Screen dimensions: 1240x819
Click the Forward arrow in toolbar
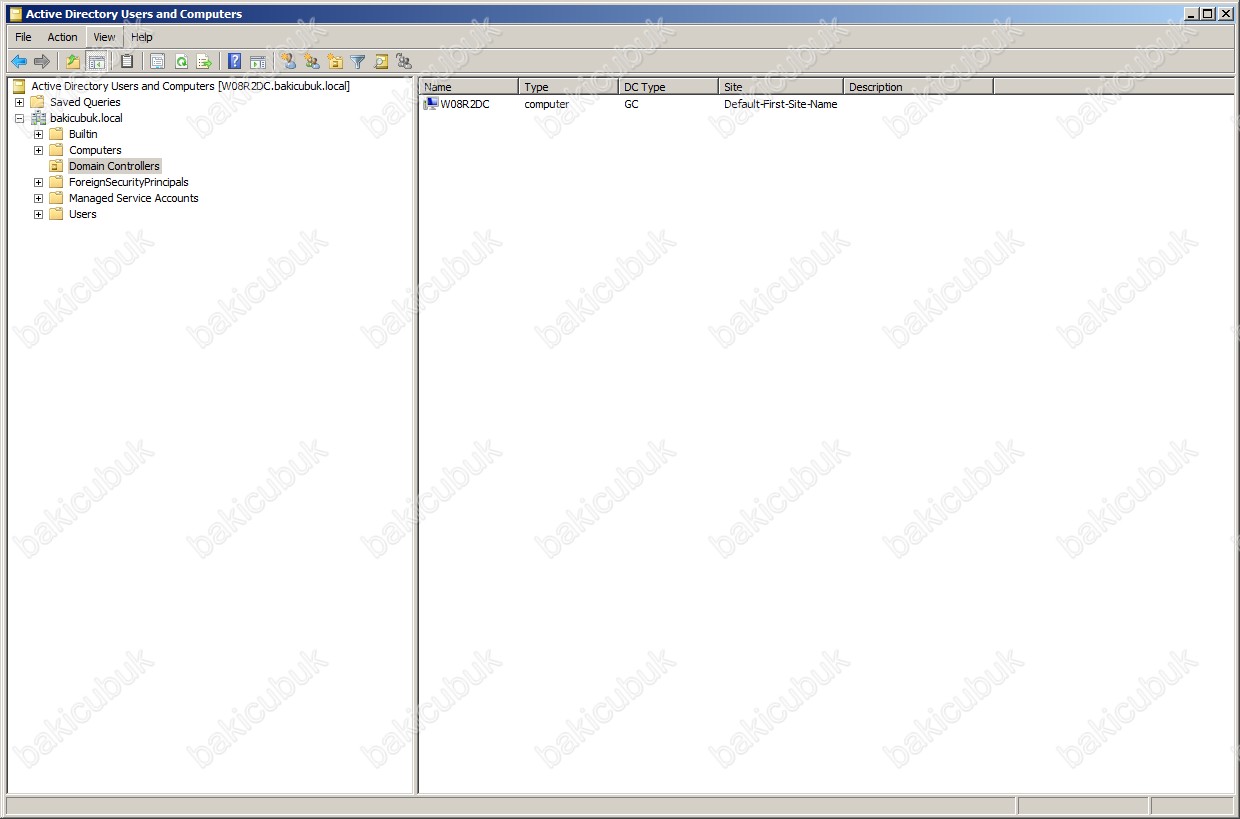pyautogui.click(x=41, y=62)
